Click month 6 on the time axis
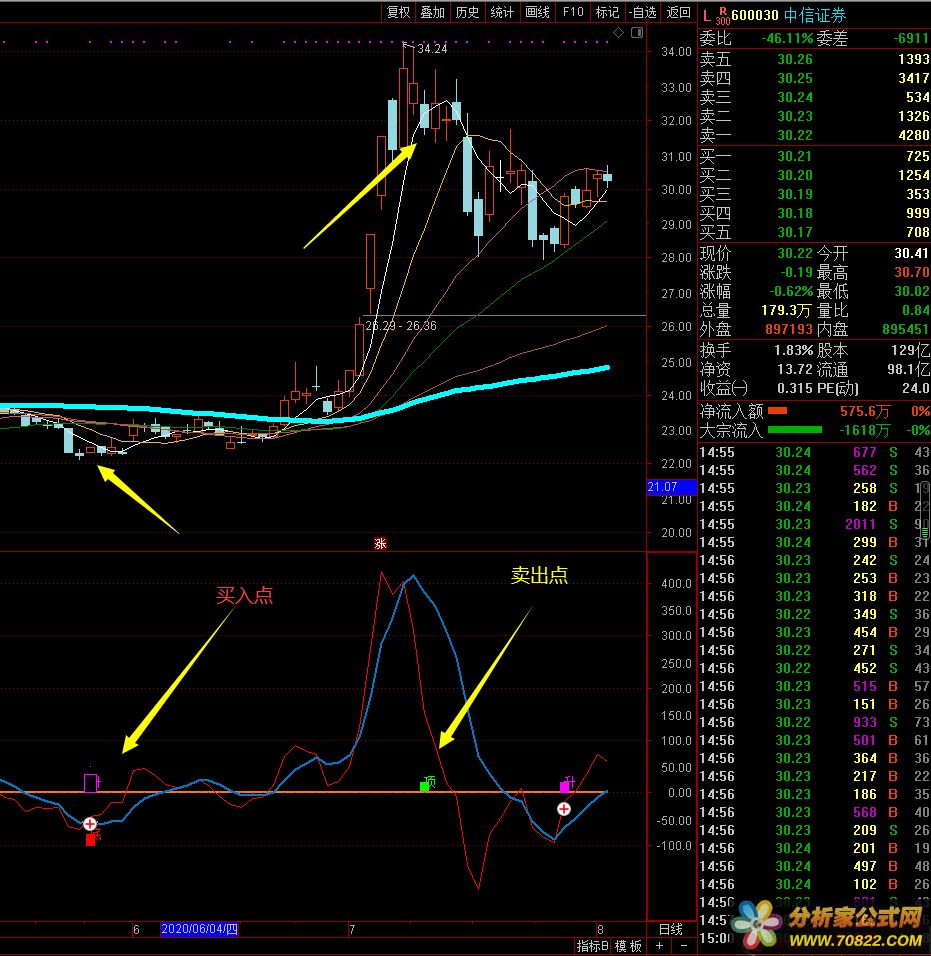Viewport: 931px width, 956px height. [136, 930]
